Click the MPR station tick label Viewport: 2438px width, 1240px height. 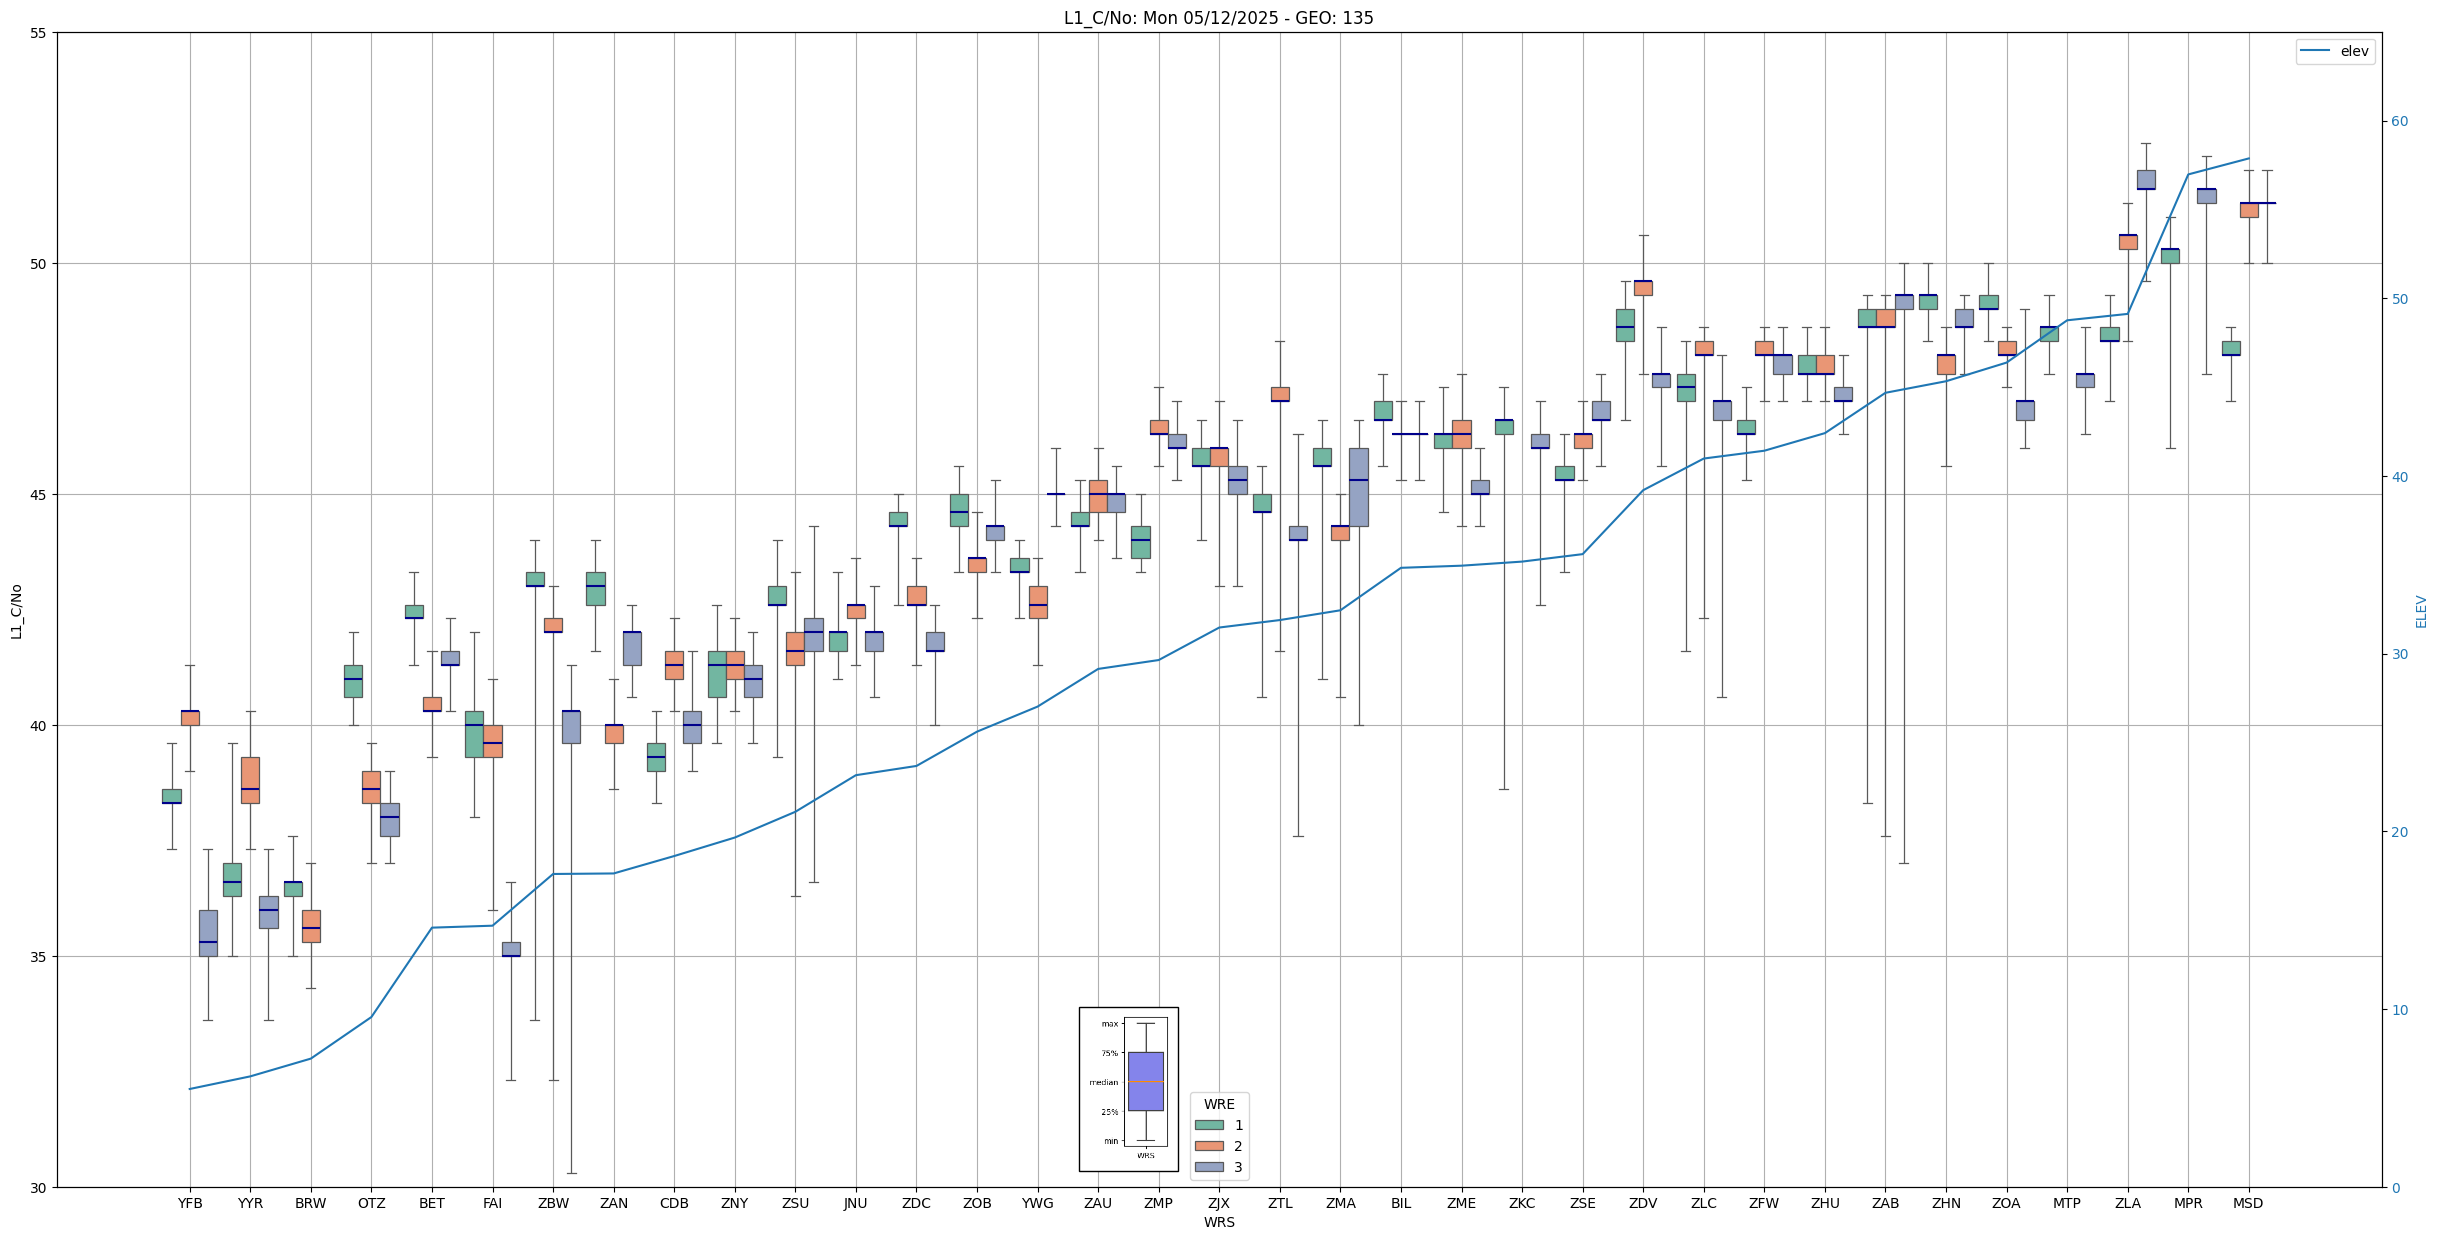point(2188,1203)
